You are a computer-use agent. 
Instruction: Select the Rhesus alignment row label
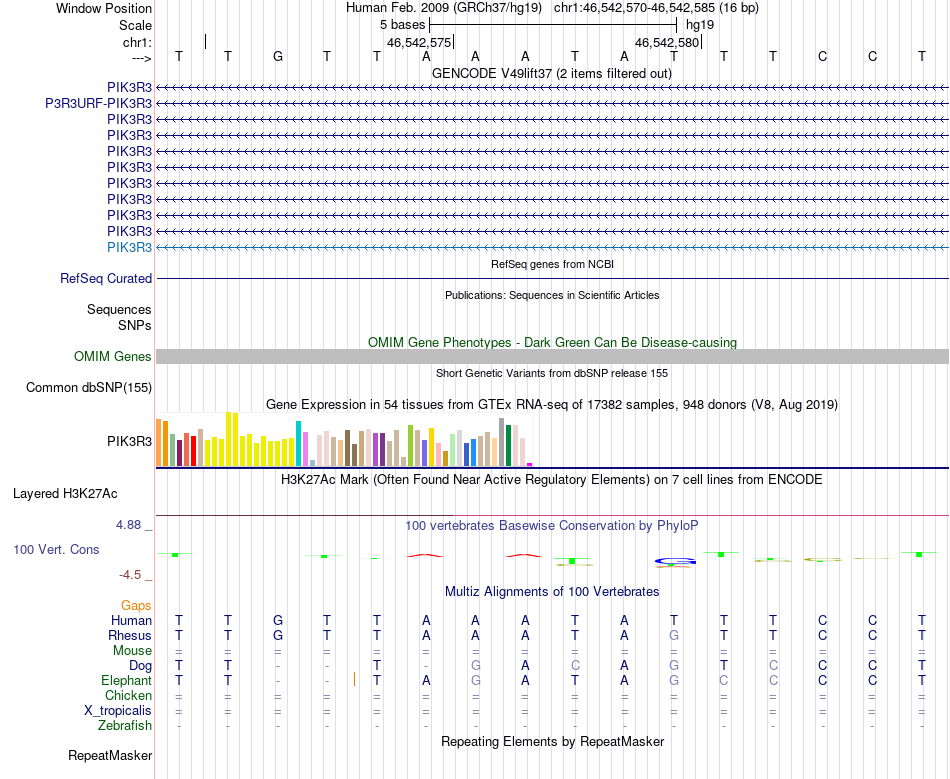click(130, 635)
